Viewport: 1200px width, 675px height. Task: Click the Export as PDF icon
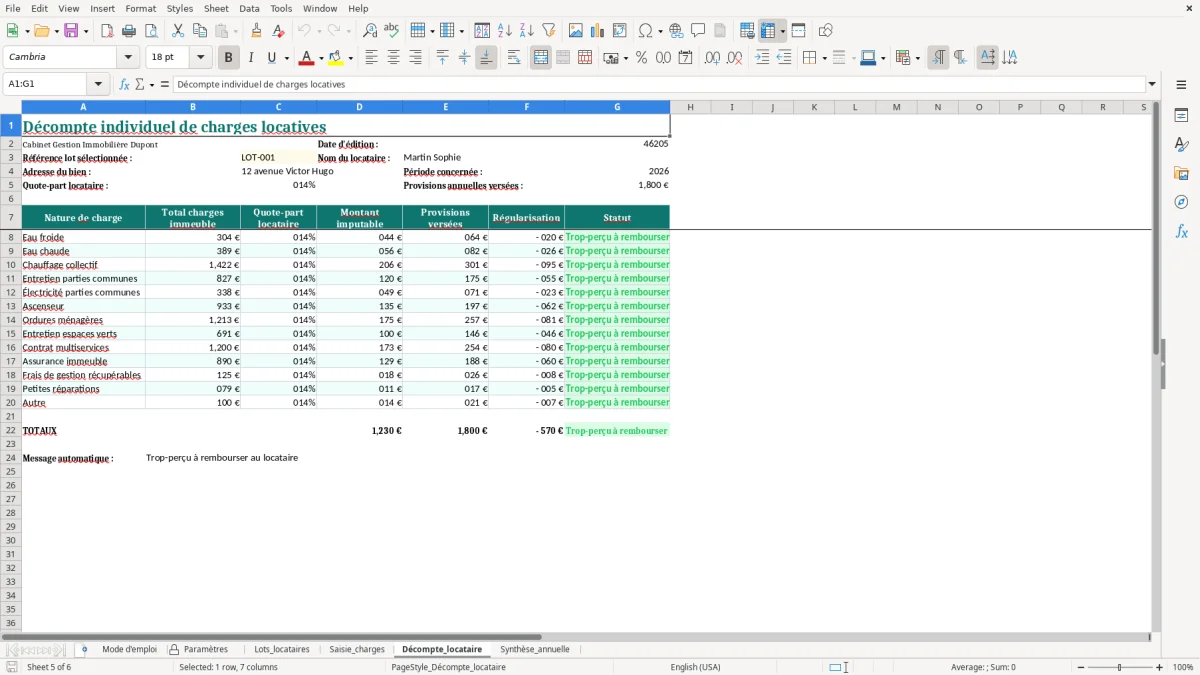pos(107,31)
